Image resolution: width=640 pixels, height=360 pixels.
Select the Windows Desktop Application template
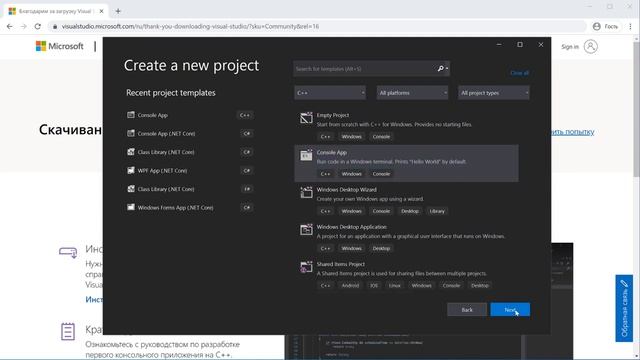(x=406, y=237)
